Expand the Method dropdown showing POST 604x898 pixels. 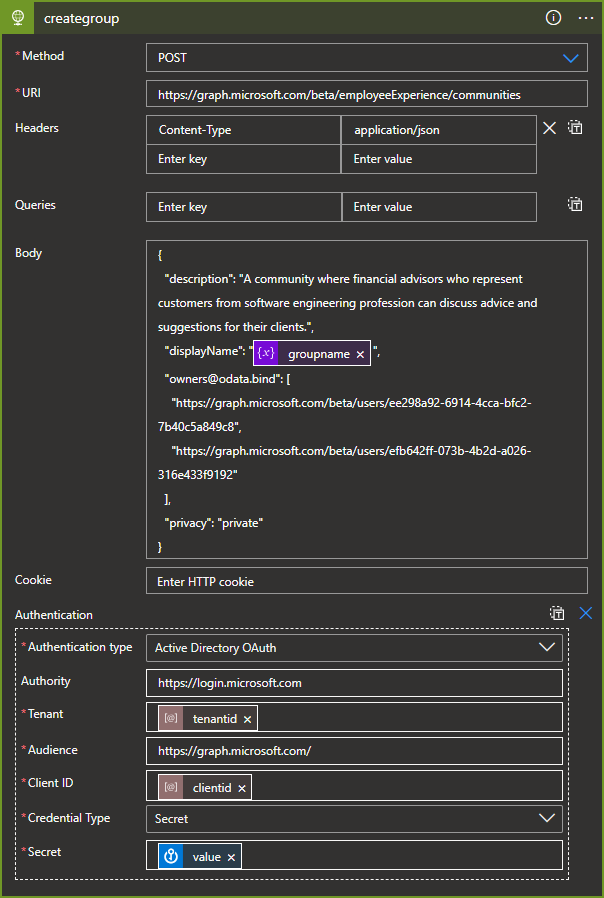point(570,58)
